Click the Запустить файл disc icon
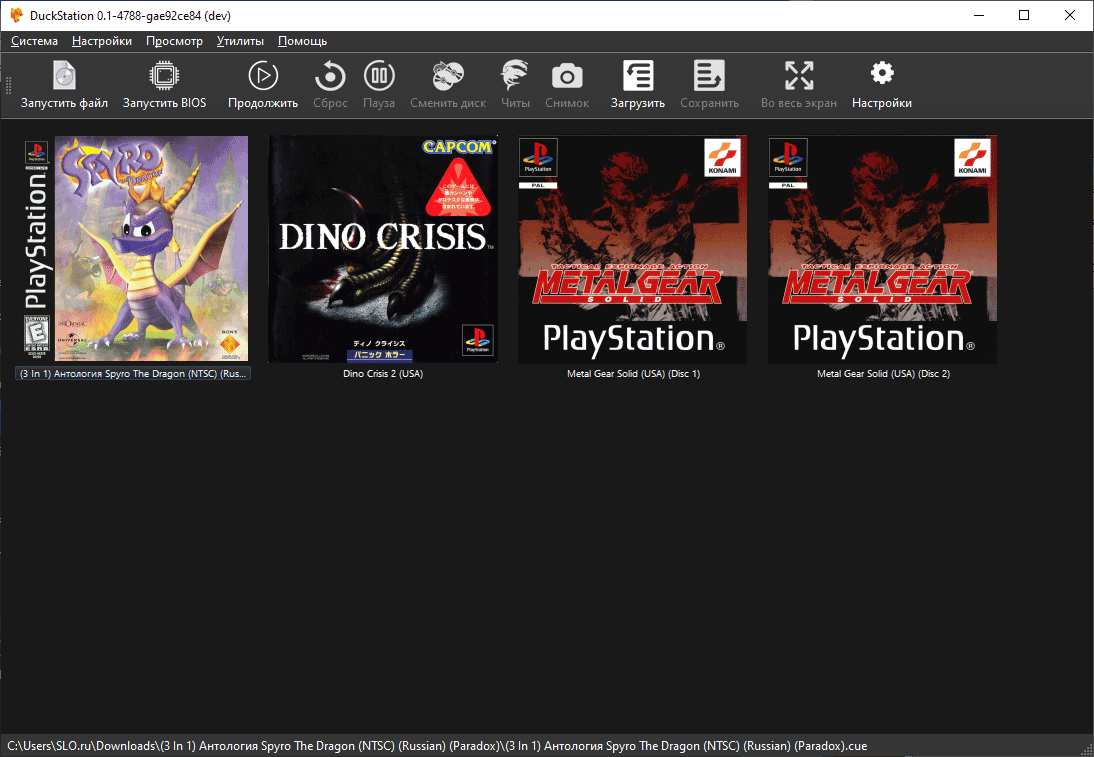The width and height of the screenshot is (1094, 757). point(64,75)
